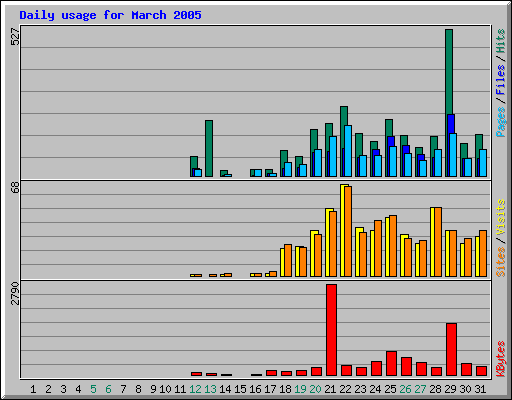Click day 22 label on the x-axis
The height and width of the screenshot is (400, 512).
345,389
